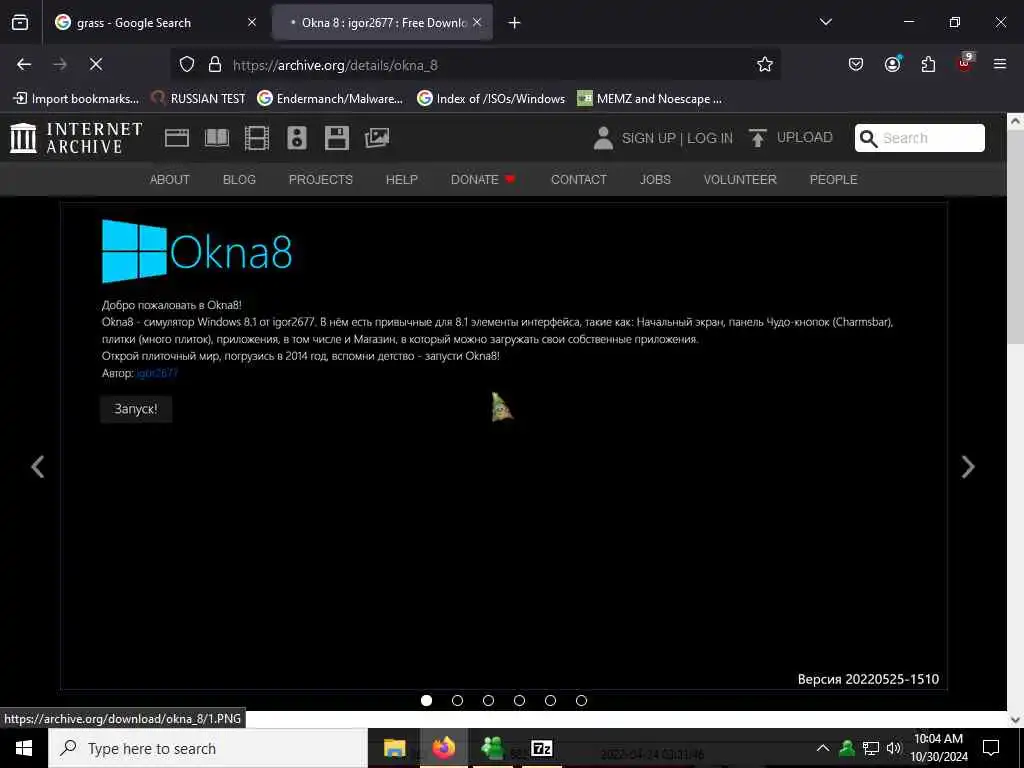
Task: Open the Endermanch/Malware bookmark
Action: pos(330,99)
